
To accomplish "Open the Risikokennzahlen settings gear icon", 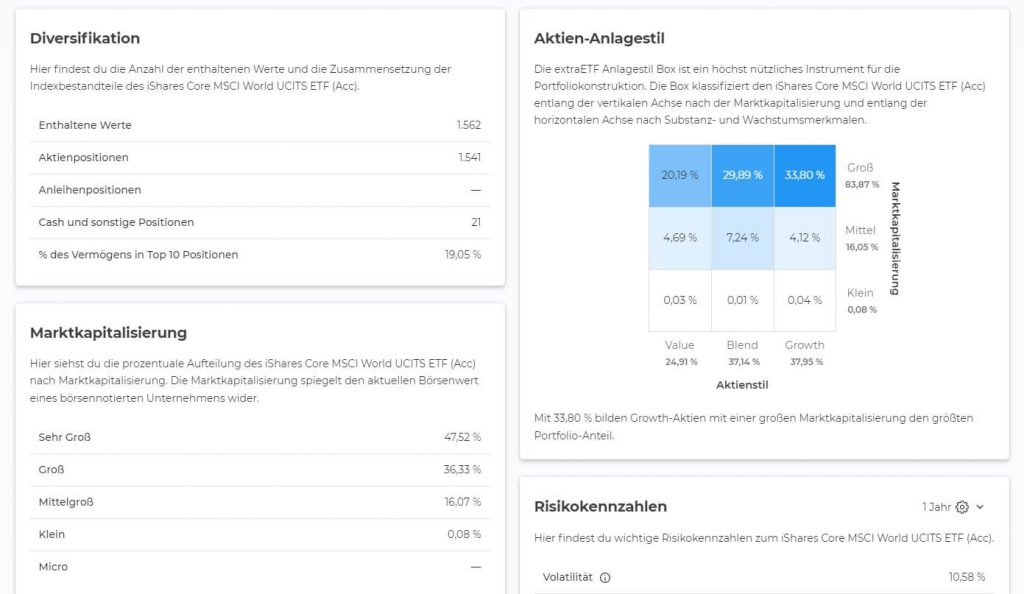I will [962, 507].
